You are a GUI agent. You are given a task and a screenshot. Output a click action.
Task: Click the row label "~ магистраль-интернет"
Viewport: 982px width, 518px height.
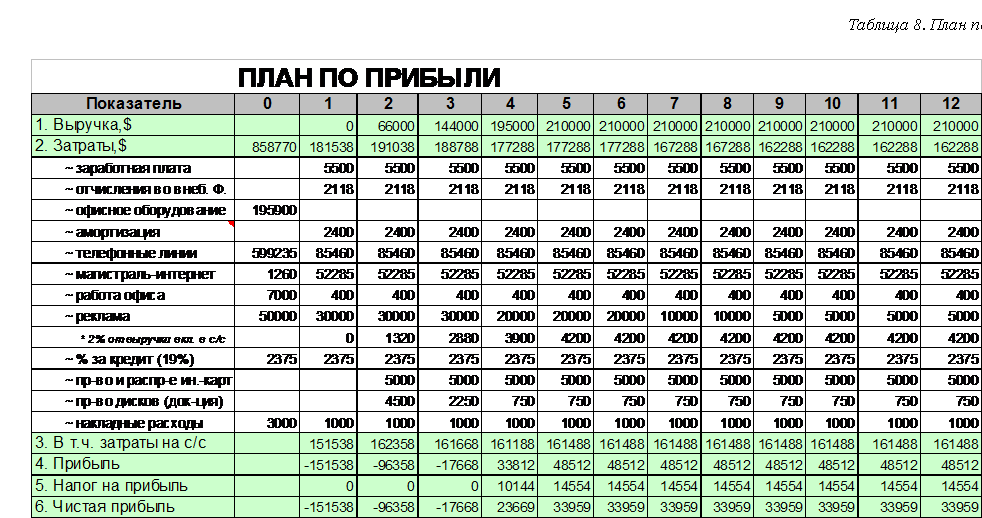[139, 274]
